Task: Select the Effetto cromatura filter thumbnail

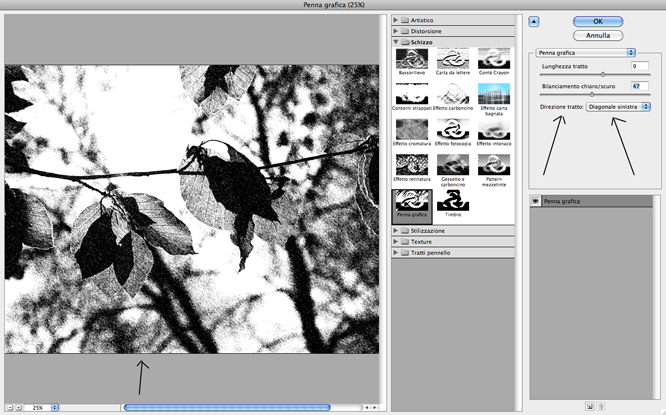Action: click(412, 130)
